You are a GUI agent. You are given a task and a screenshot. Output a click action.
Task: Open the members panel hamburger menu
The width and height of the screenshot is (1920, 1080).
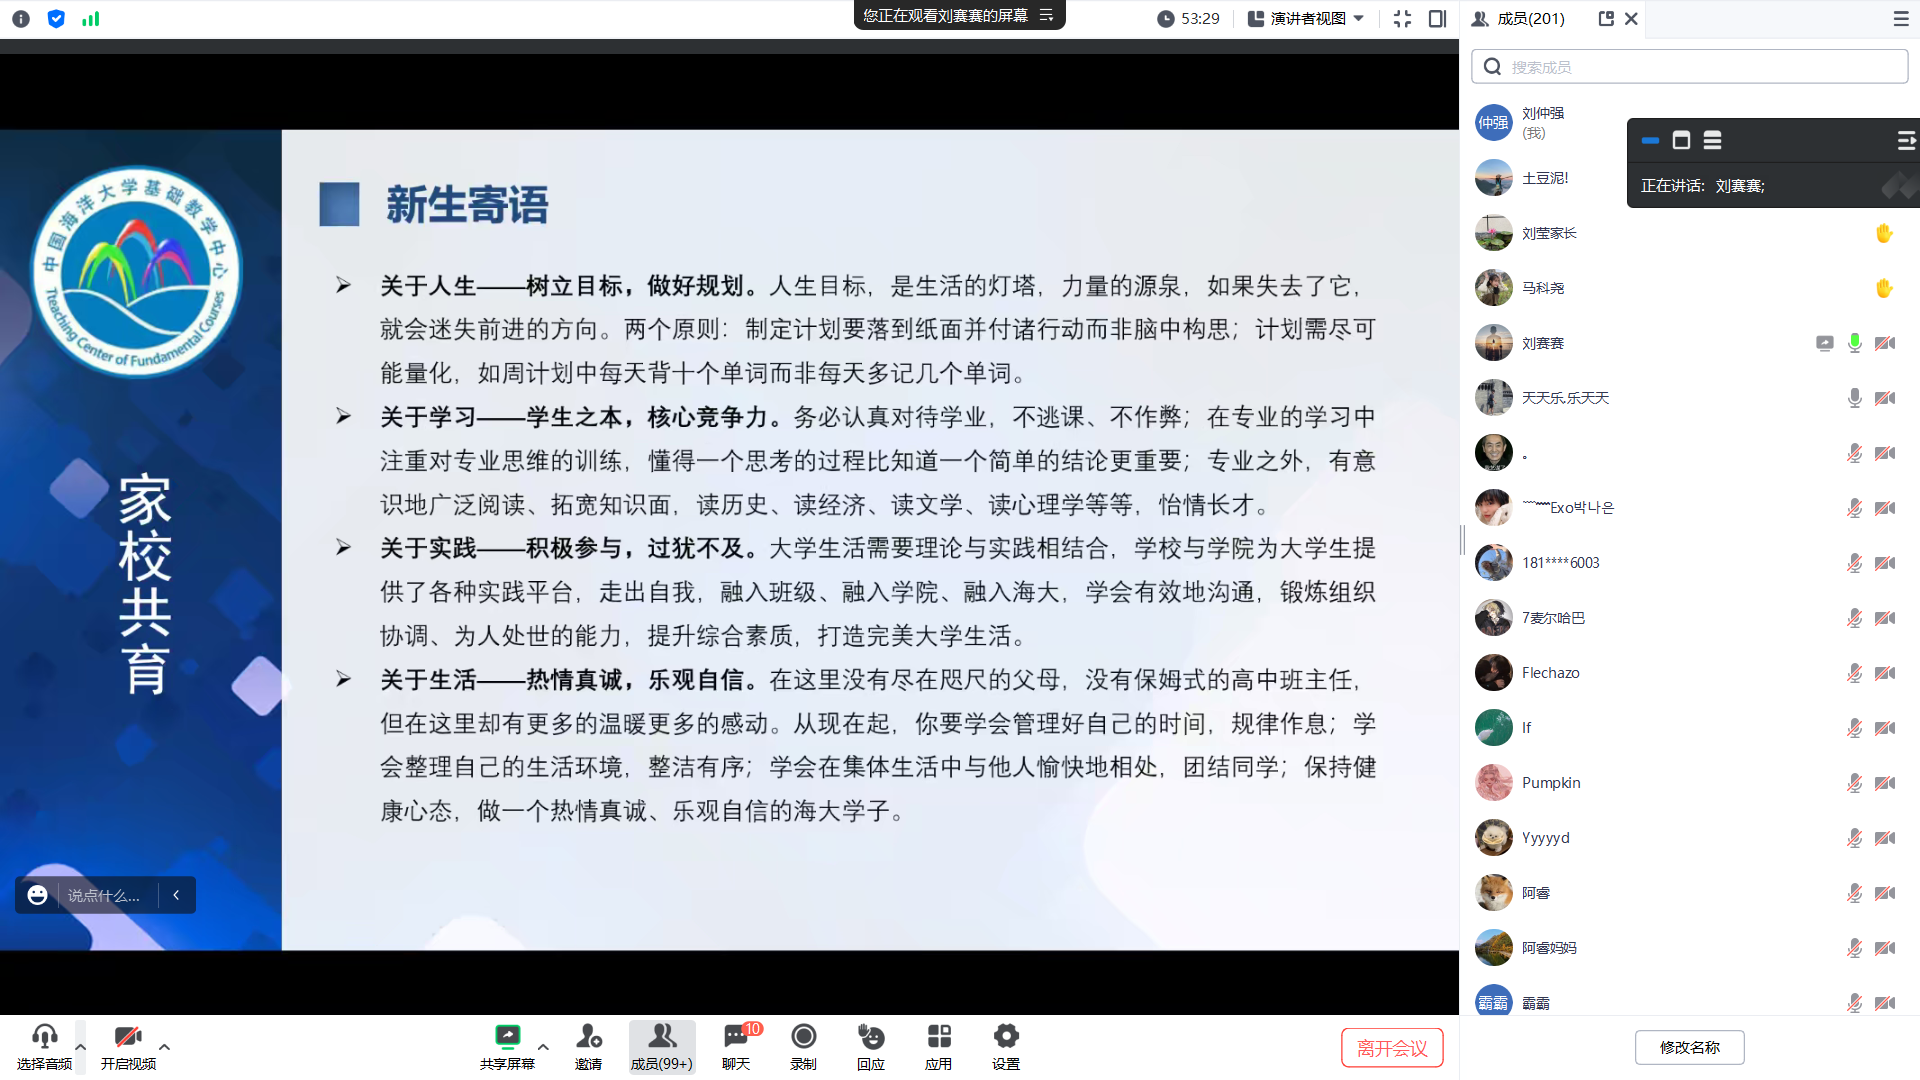tap(1900, 18)
